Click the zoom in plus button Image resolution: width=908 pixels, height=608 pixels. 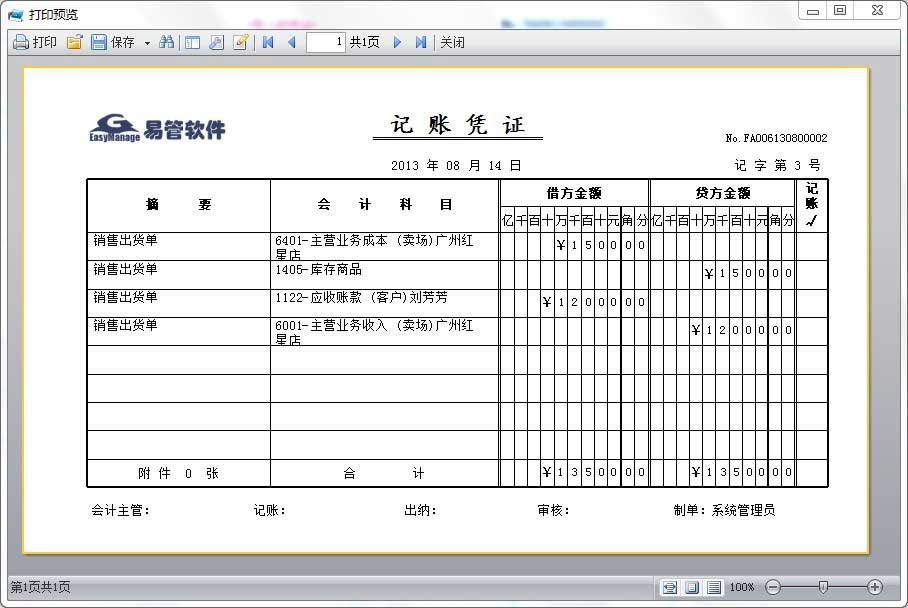point(875,588)
